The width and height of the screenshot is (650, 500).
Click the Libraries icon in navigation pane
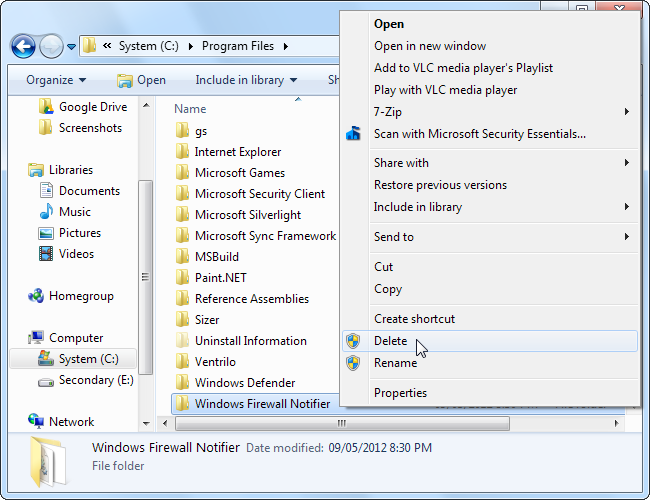[x=36, y=170]
